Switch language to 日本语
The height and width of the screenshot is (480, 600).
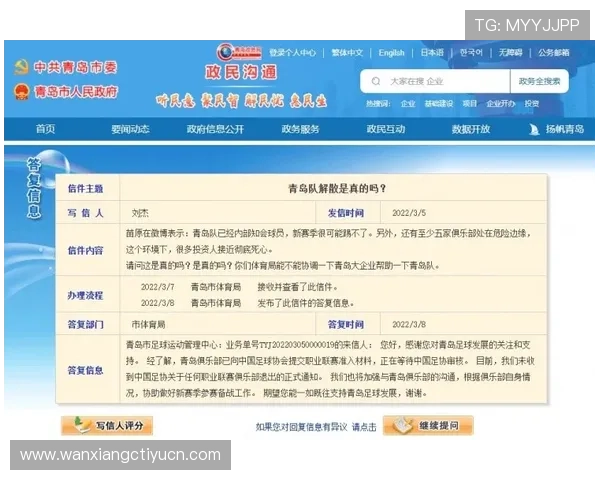[x=432, y=52]
